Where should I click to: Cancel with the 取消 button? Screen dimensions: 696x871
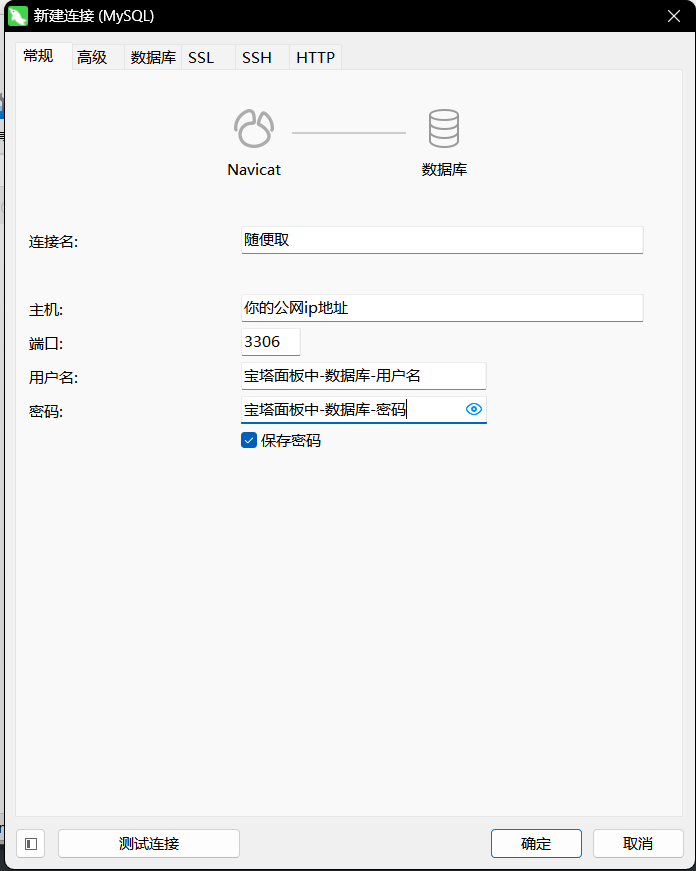(638, 844)
